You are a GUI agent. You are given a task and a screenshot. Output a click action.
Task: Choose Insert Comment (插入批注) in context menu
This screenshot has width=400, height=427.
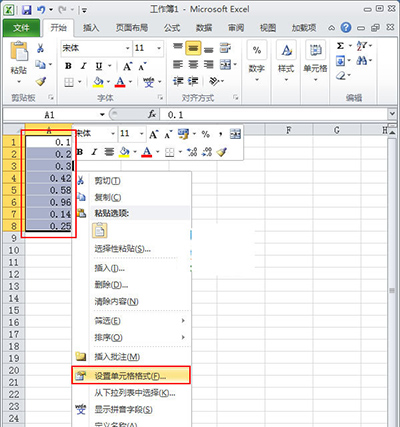[x=132, y=357]
